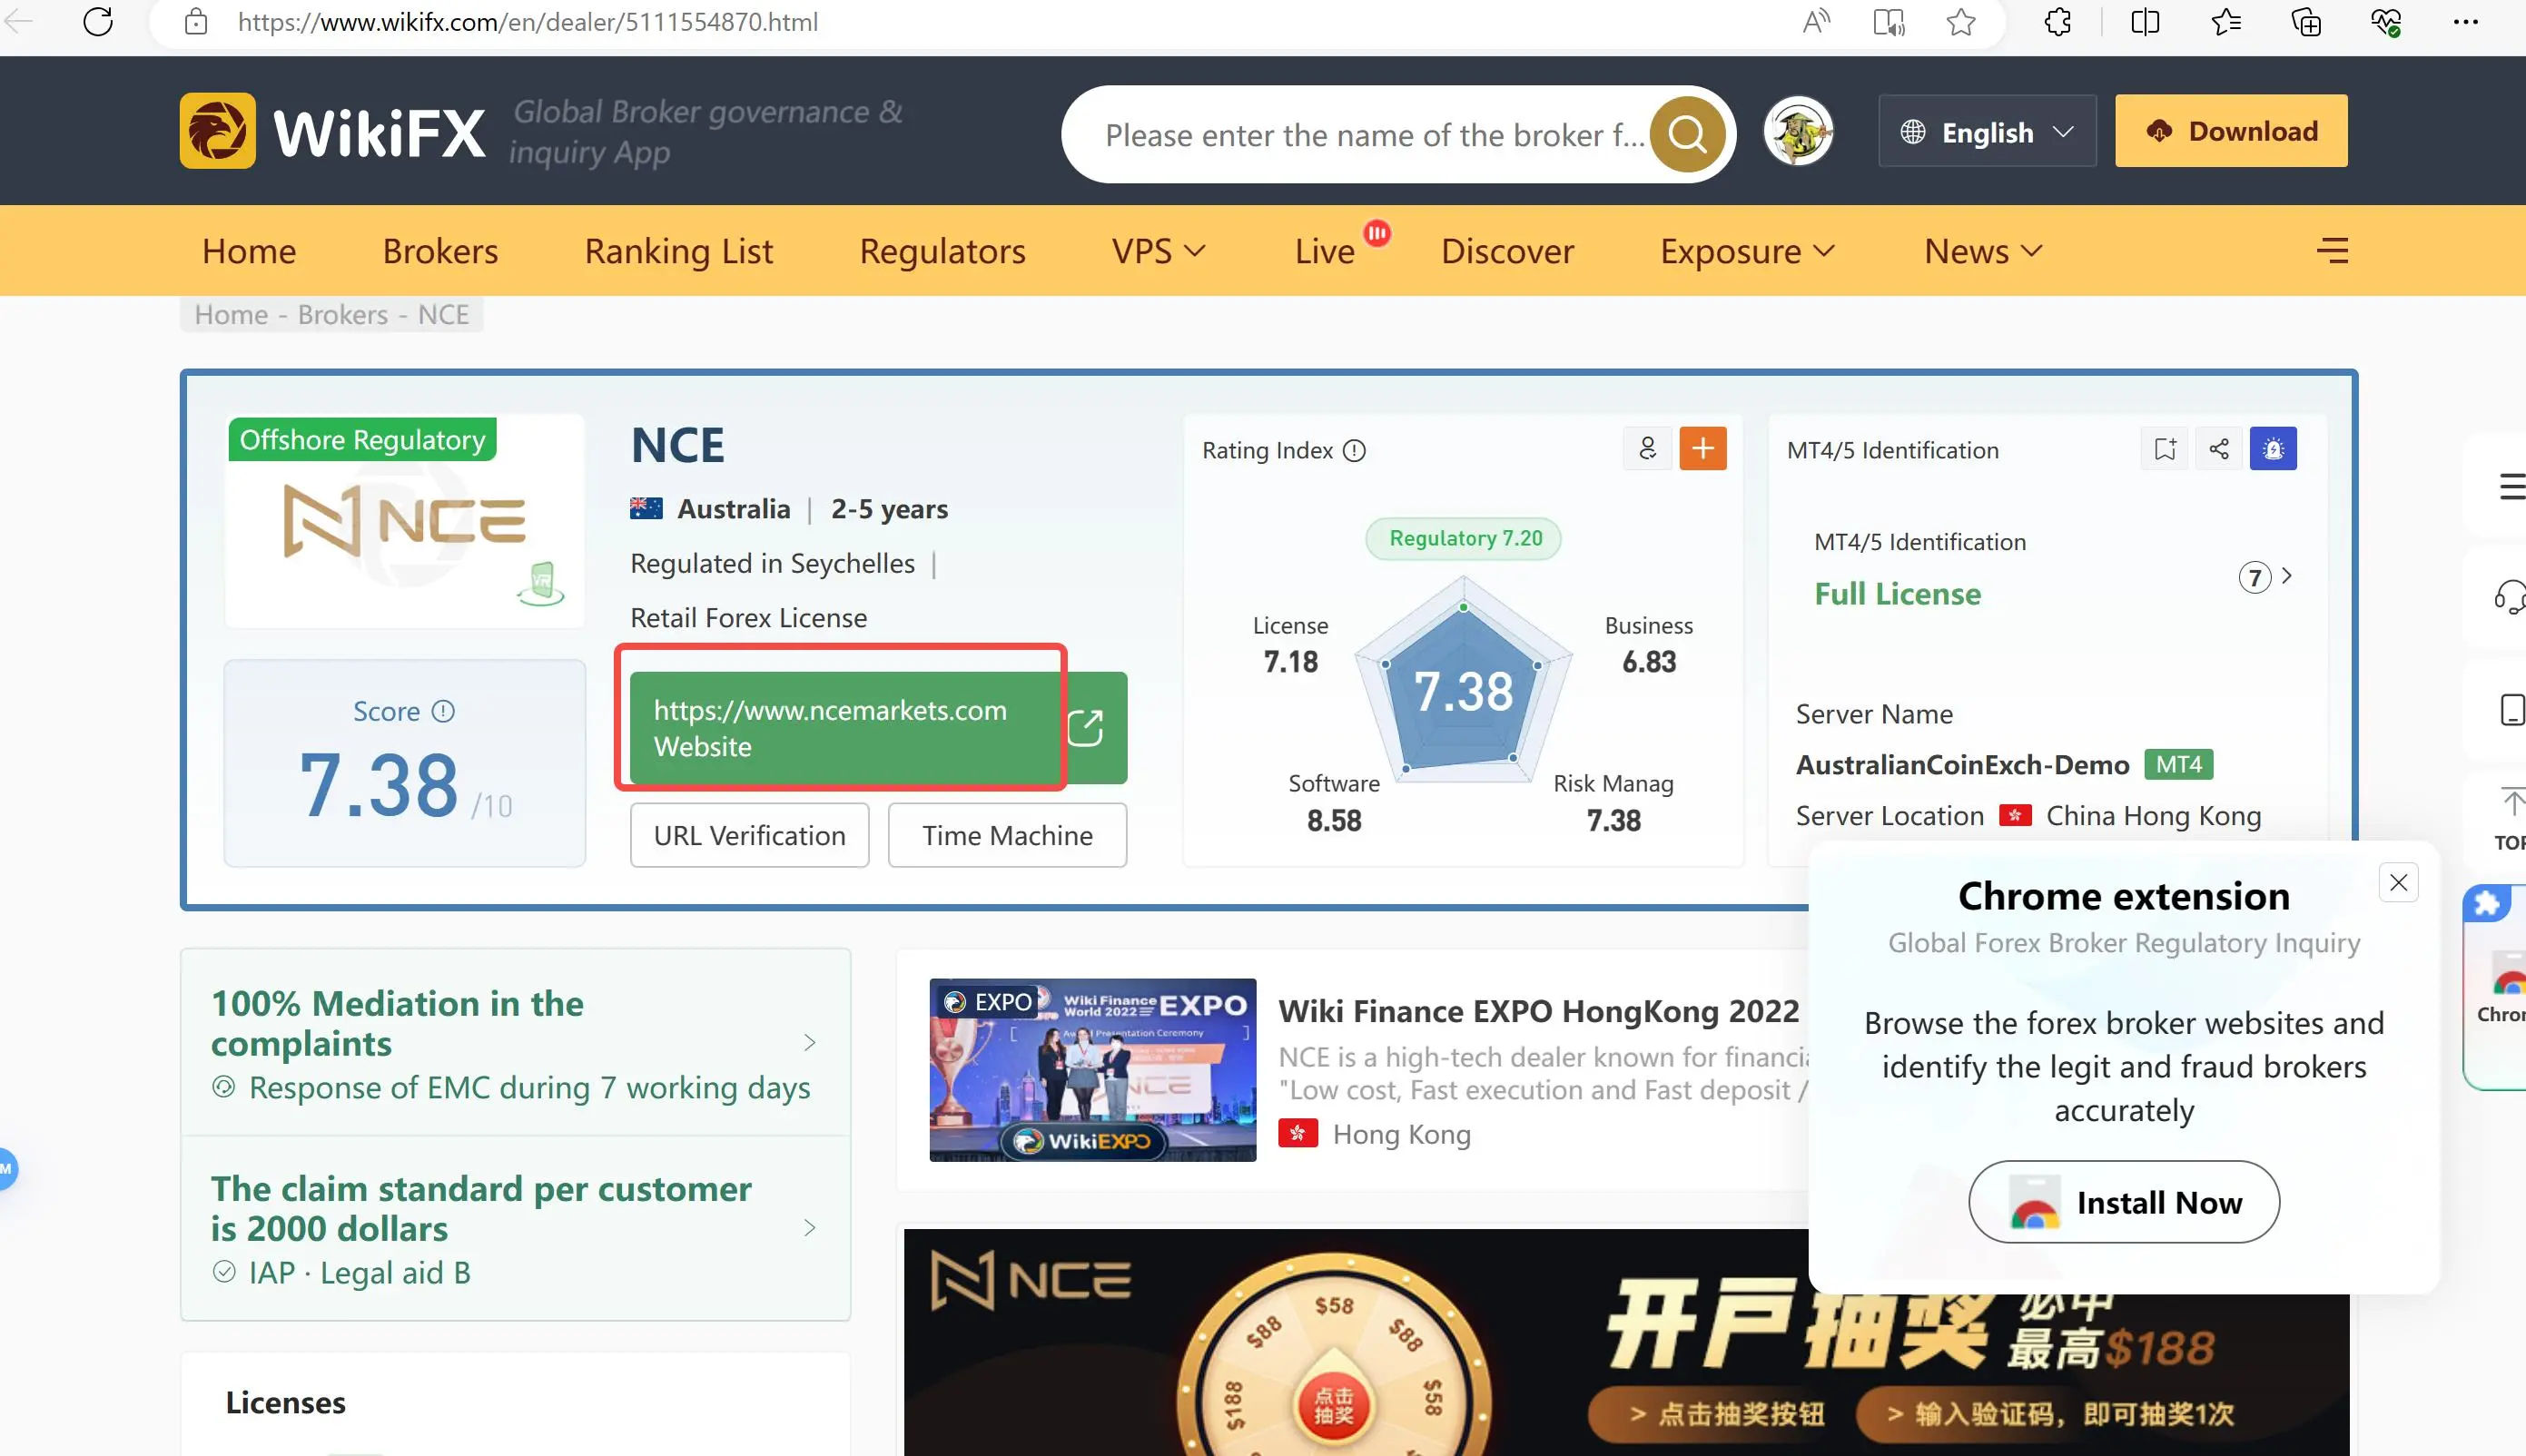Click the blue alert icon
Image resolution: width=2526 pixels, height=1456 pixels.
[2273, 449]
